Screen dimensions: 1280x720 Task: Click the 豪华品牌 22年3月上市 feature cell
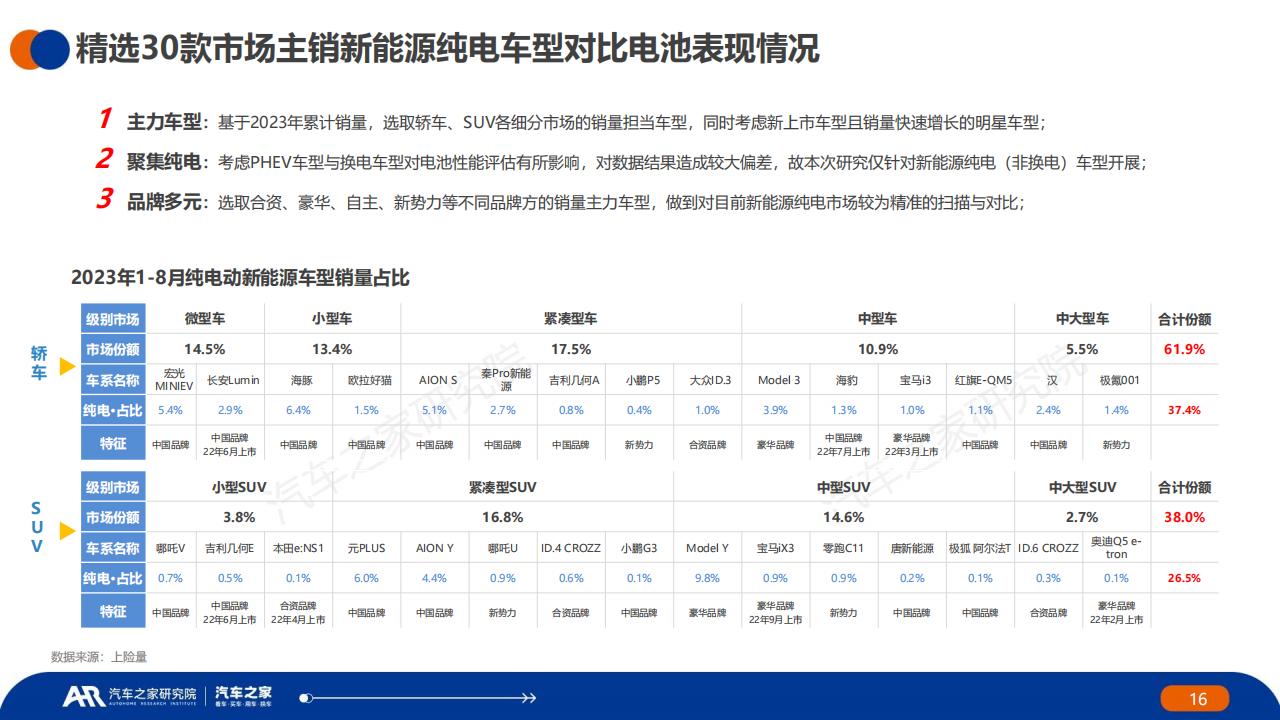[x=914, y=445]
